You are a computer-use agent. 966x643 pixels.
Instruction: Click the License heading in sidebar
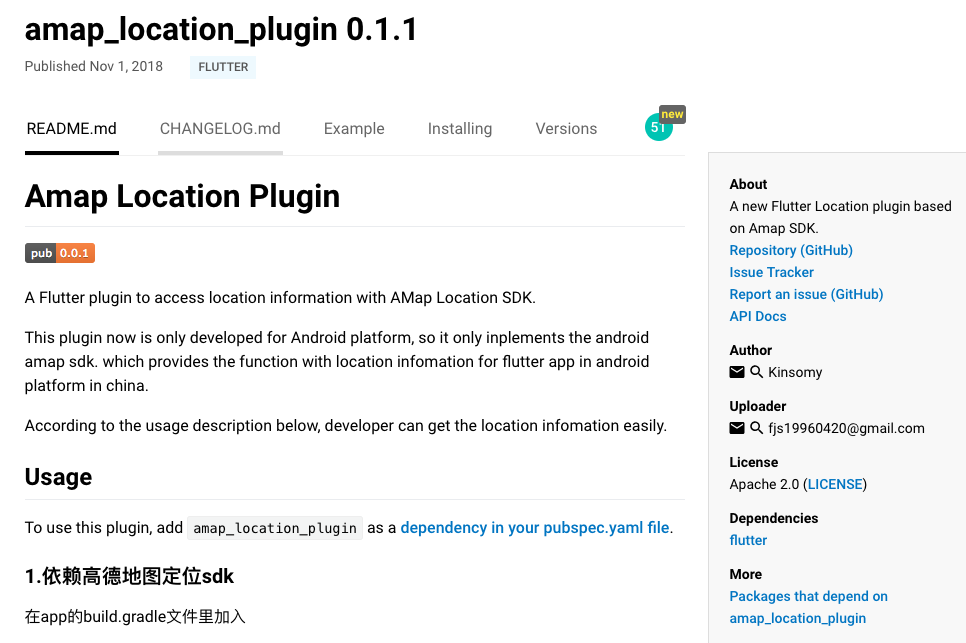(x=753, y=462)
